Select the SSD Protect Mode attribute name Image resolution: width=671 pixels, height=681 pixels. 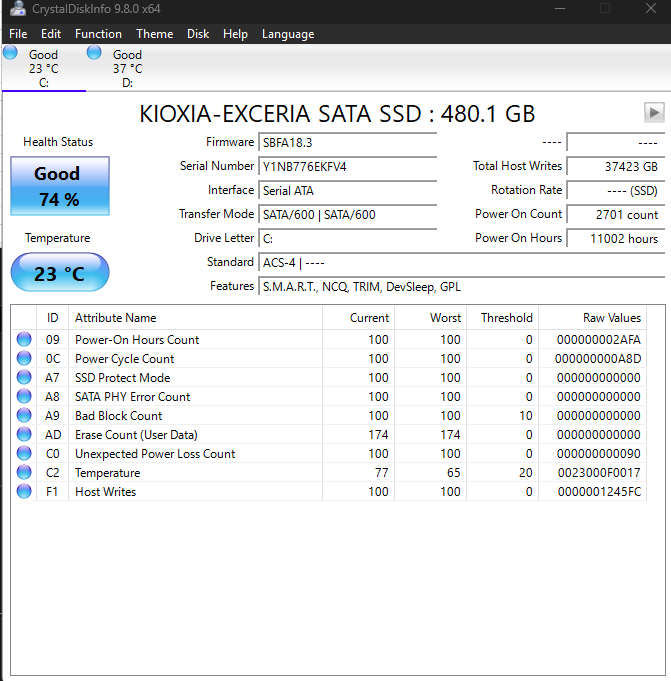[122, 378]
